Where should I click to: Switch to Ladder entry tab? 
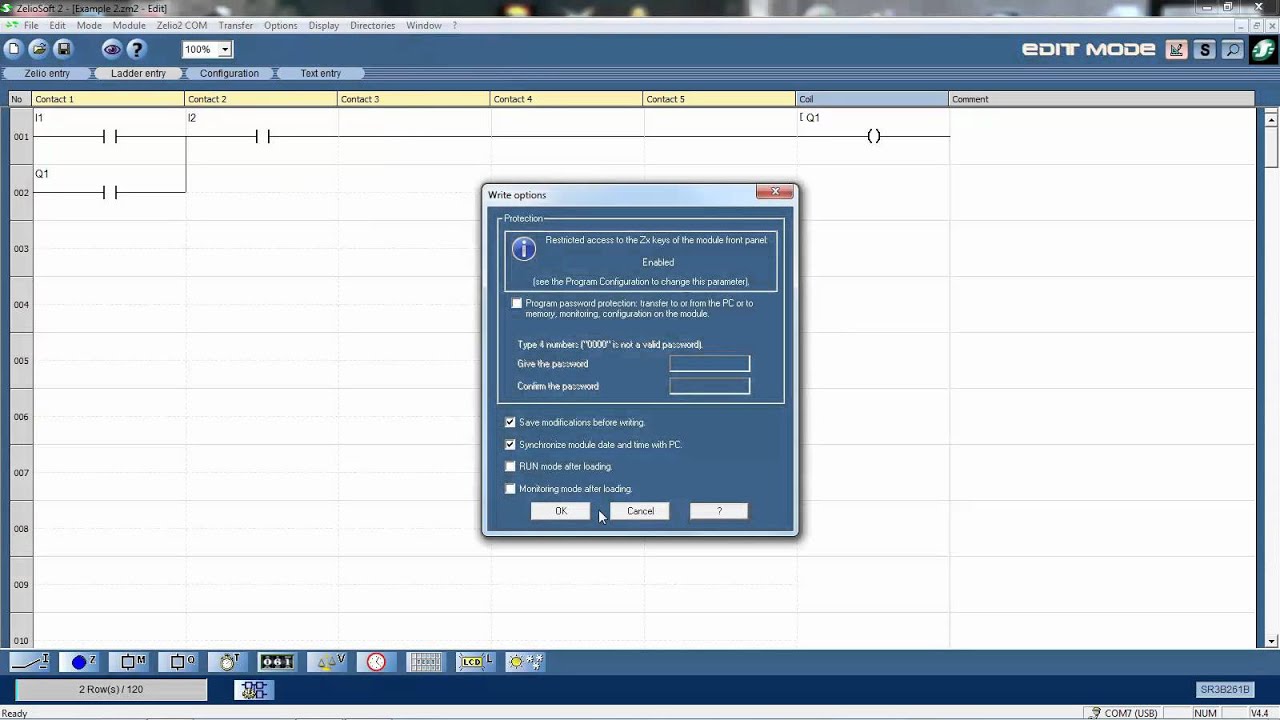coord(138,73)
